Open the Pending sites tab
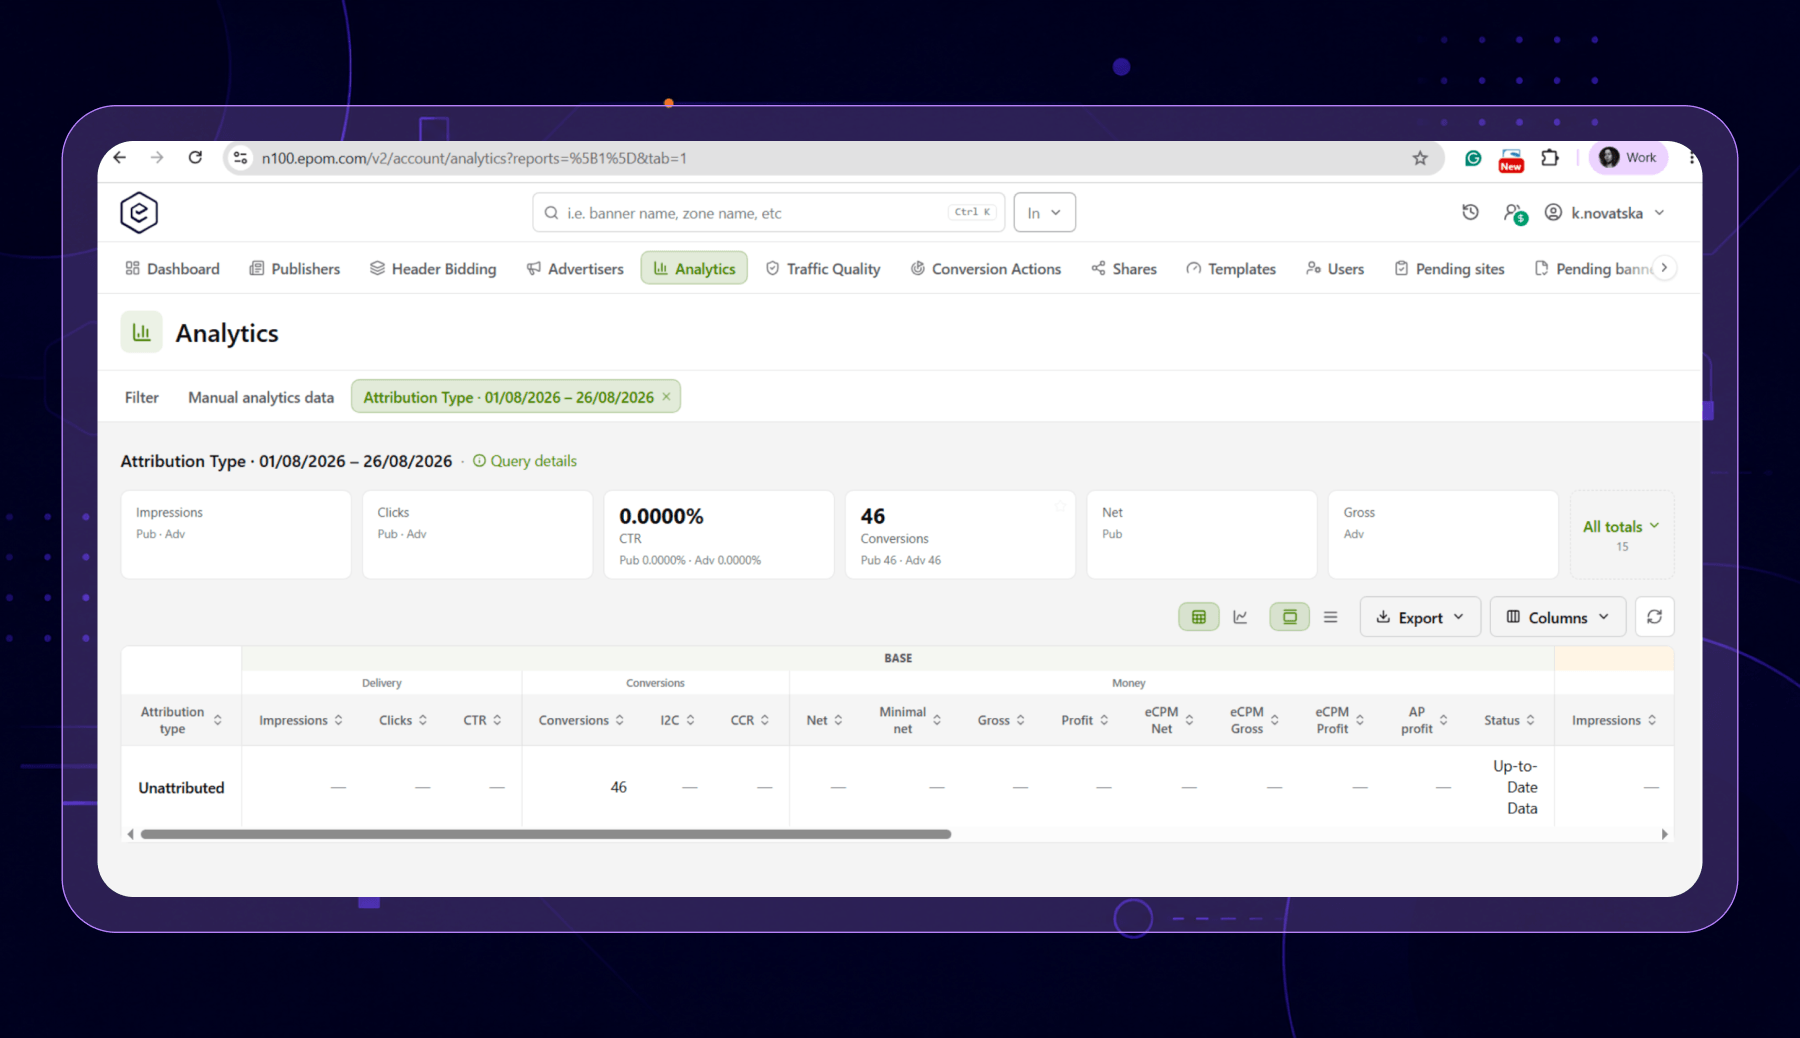1800x1038 pixels. tap(1450, 269)
